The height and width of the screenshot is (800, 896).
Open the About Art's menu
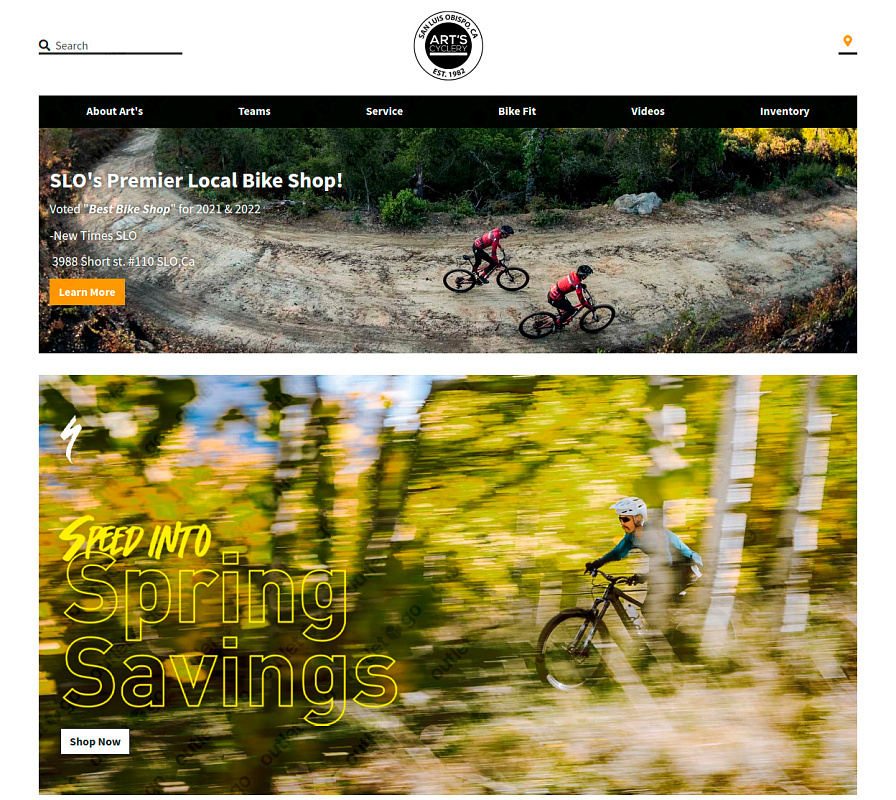[114, 111]
